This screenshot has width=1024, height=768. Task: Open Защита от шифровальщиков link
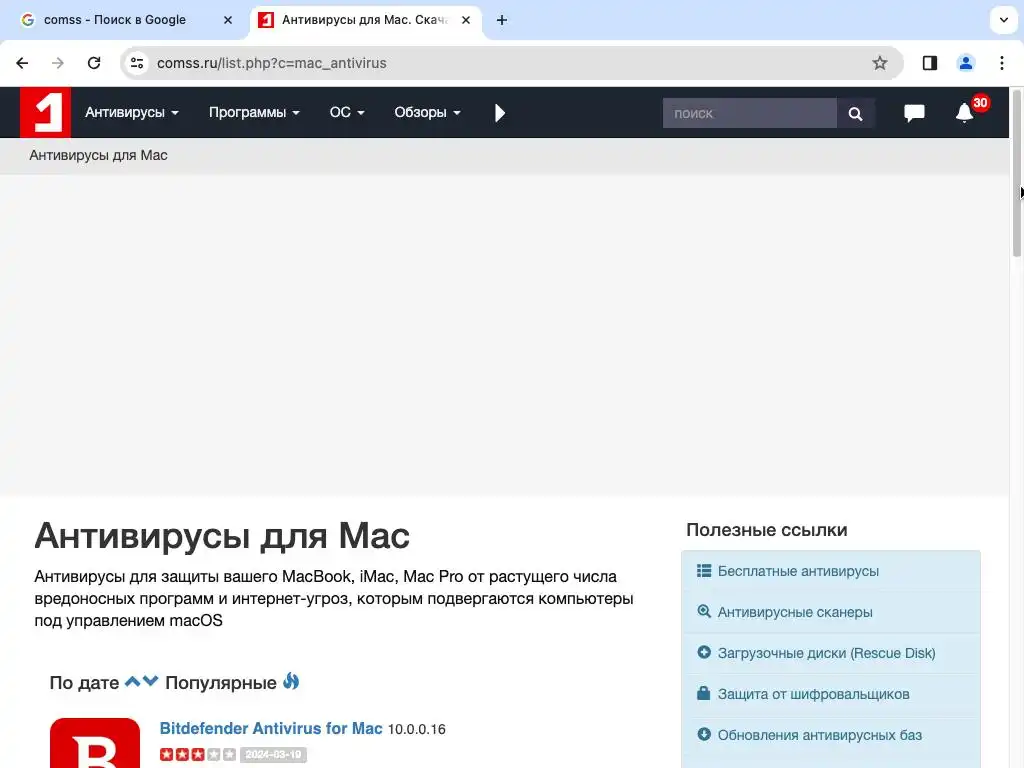click(x=813, y=694)
